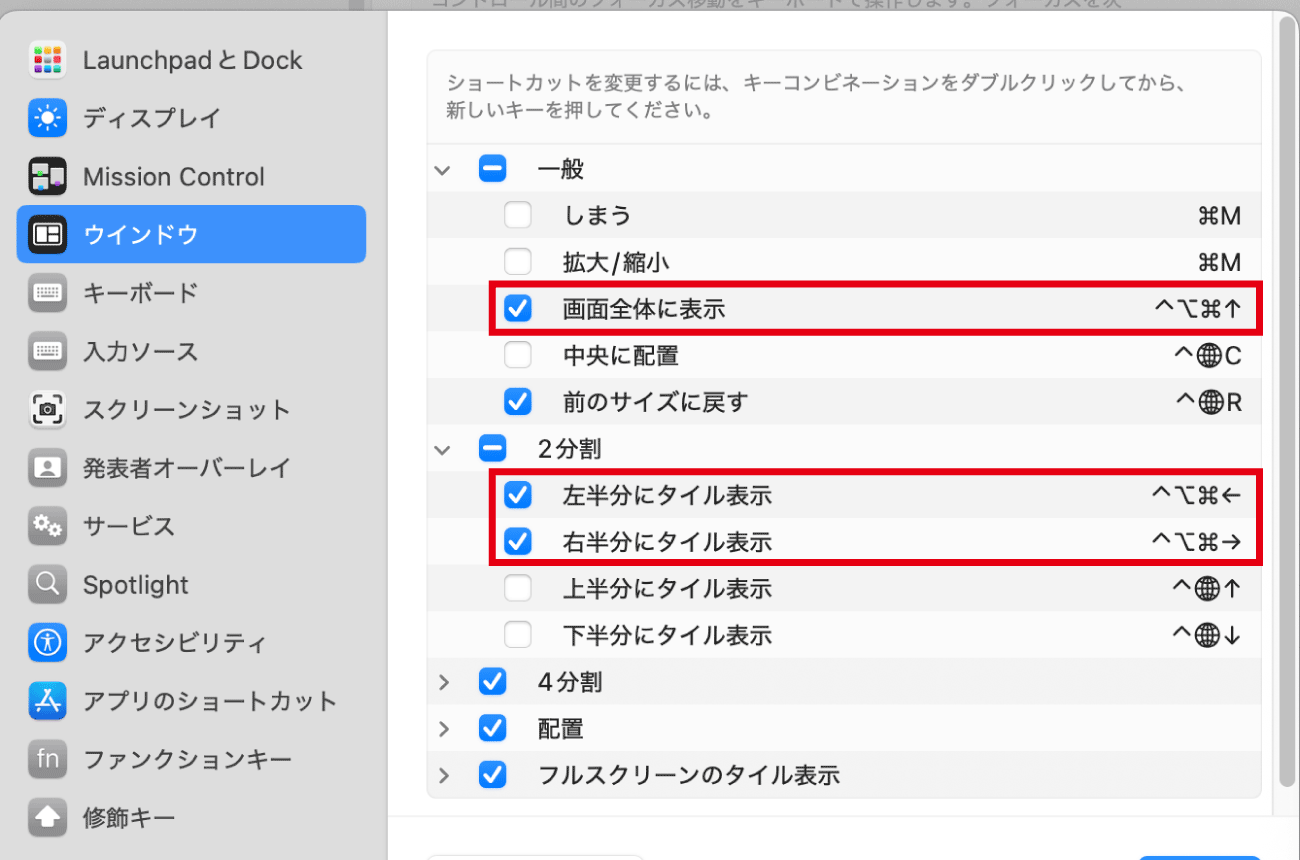Click the ⌃⌥⌘← shortcut for 左半分にタイル表示

pyautogui.click(x=1196, y=495)
